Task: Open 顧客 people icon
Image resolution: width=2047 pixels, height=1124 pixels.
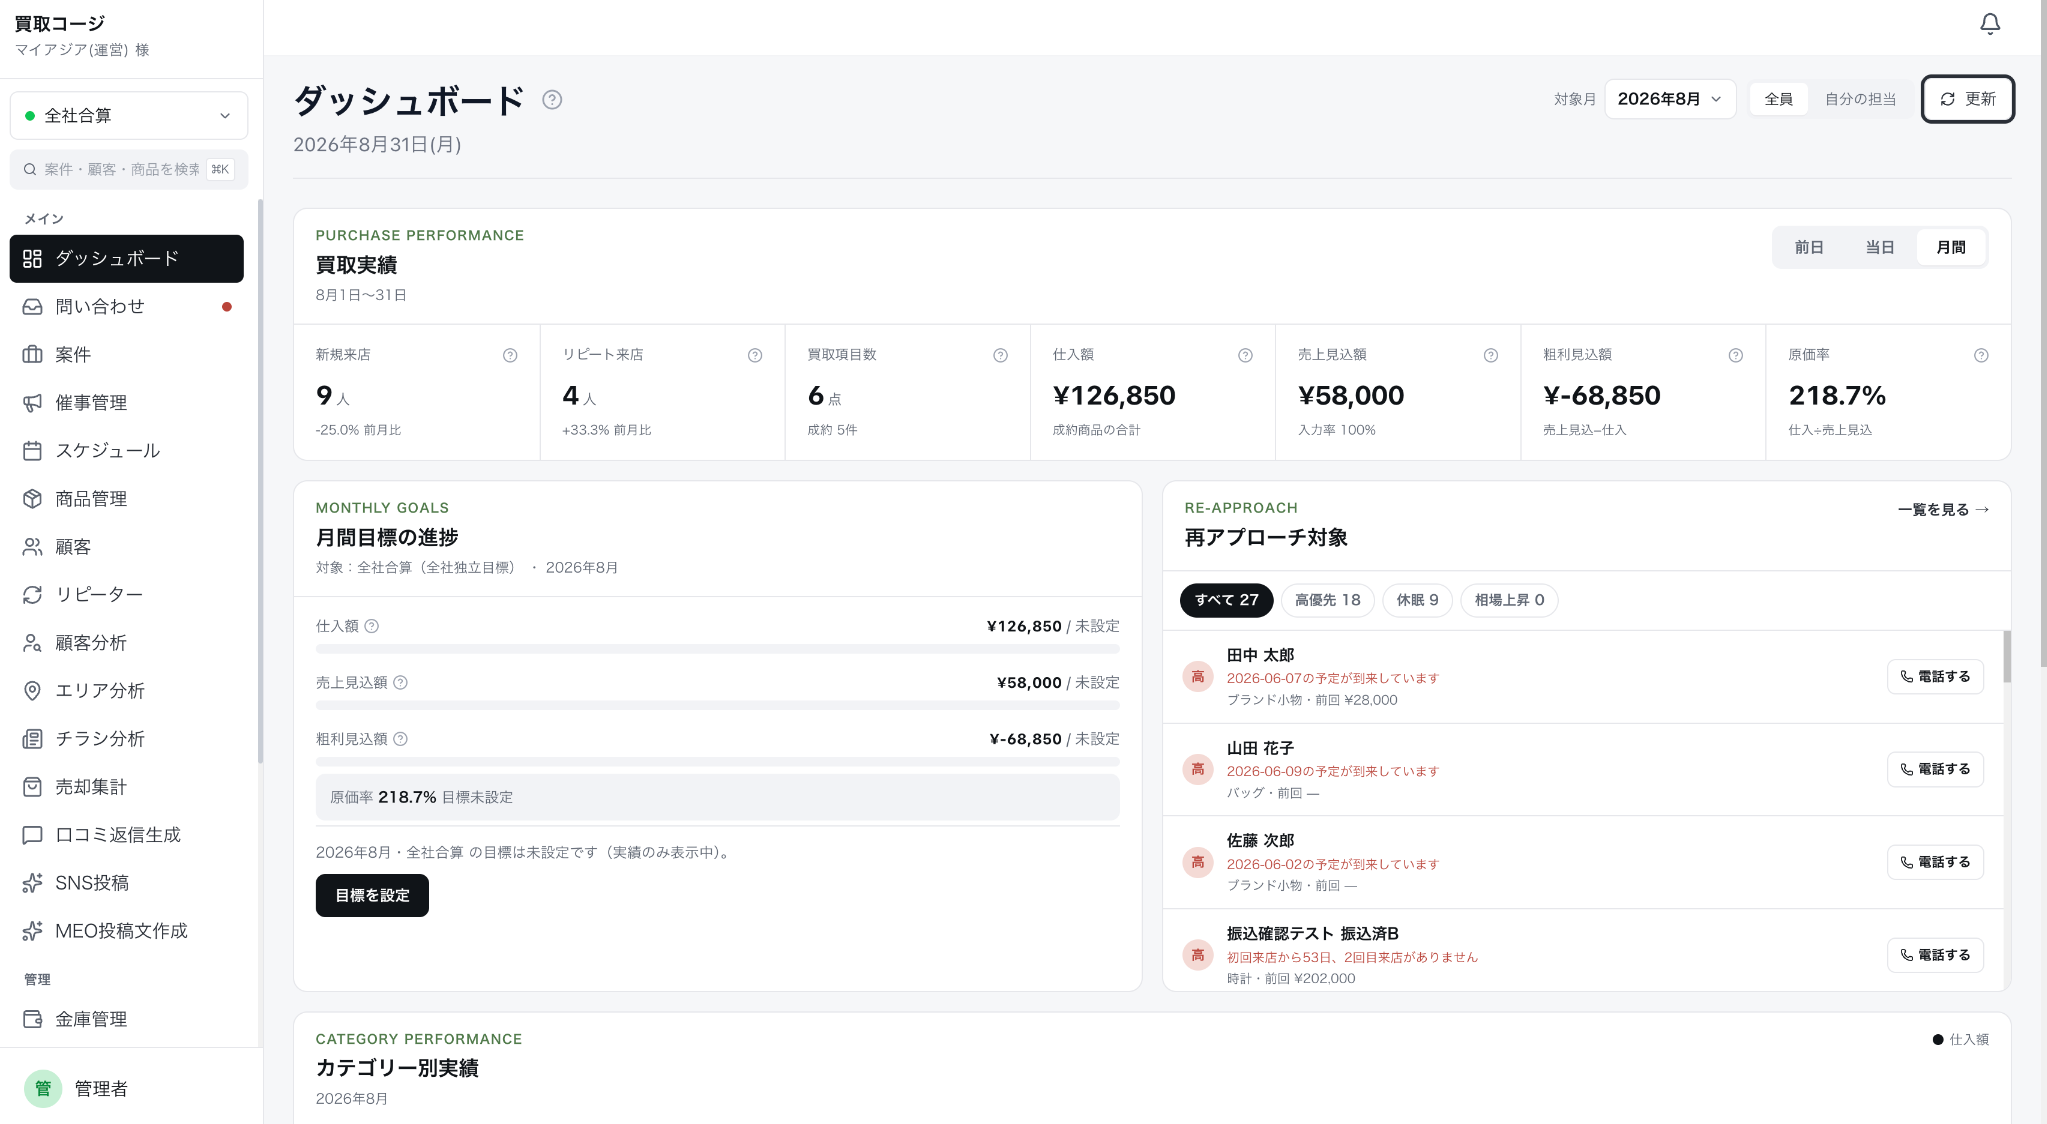Action: click(x=33, y=547)
